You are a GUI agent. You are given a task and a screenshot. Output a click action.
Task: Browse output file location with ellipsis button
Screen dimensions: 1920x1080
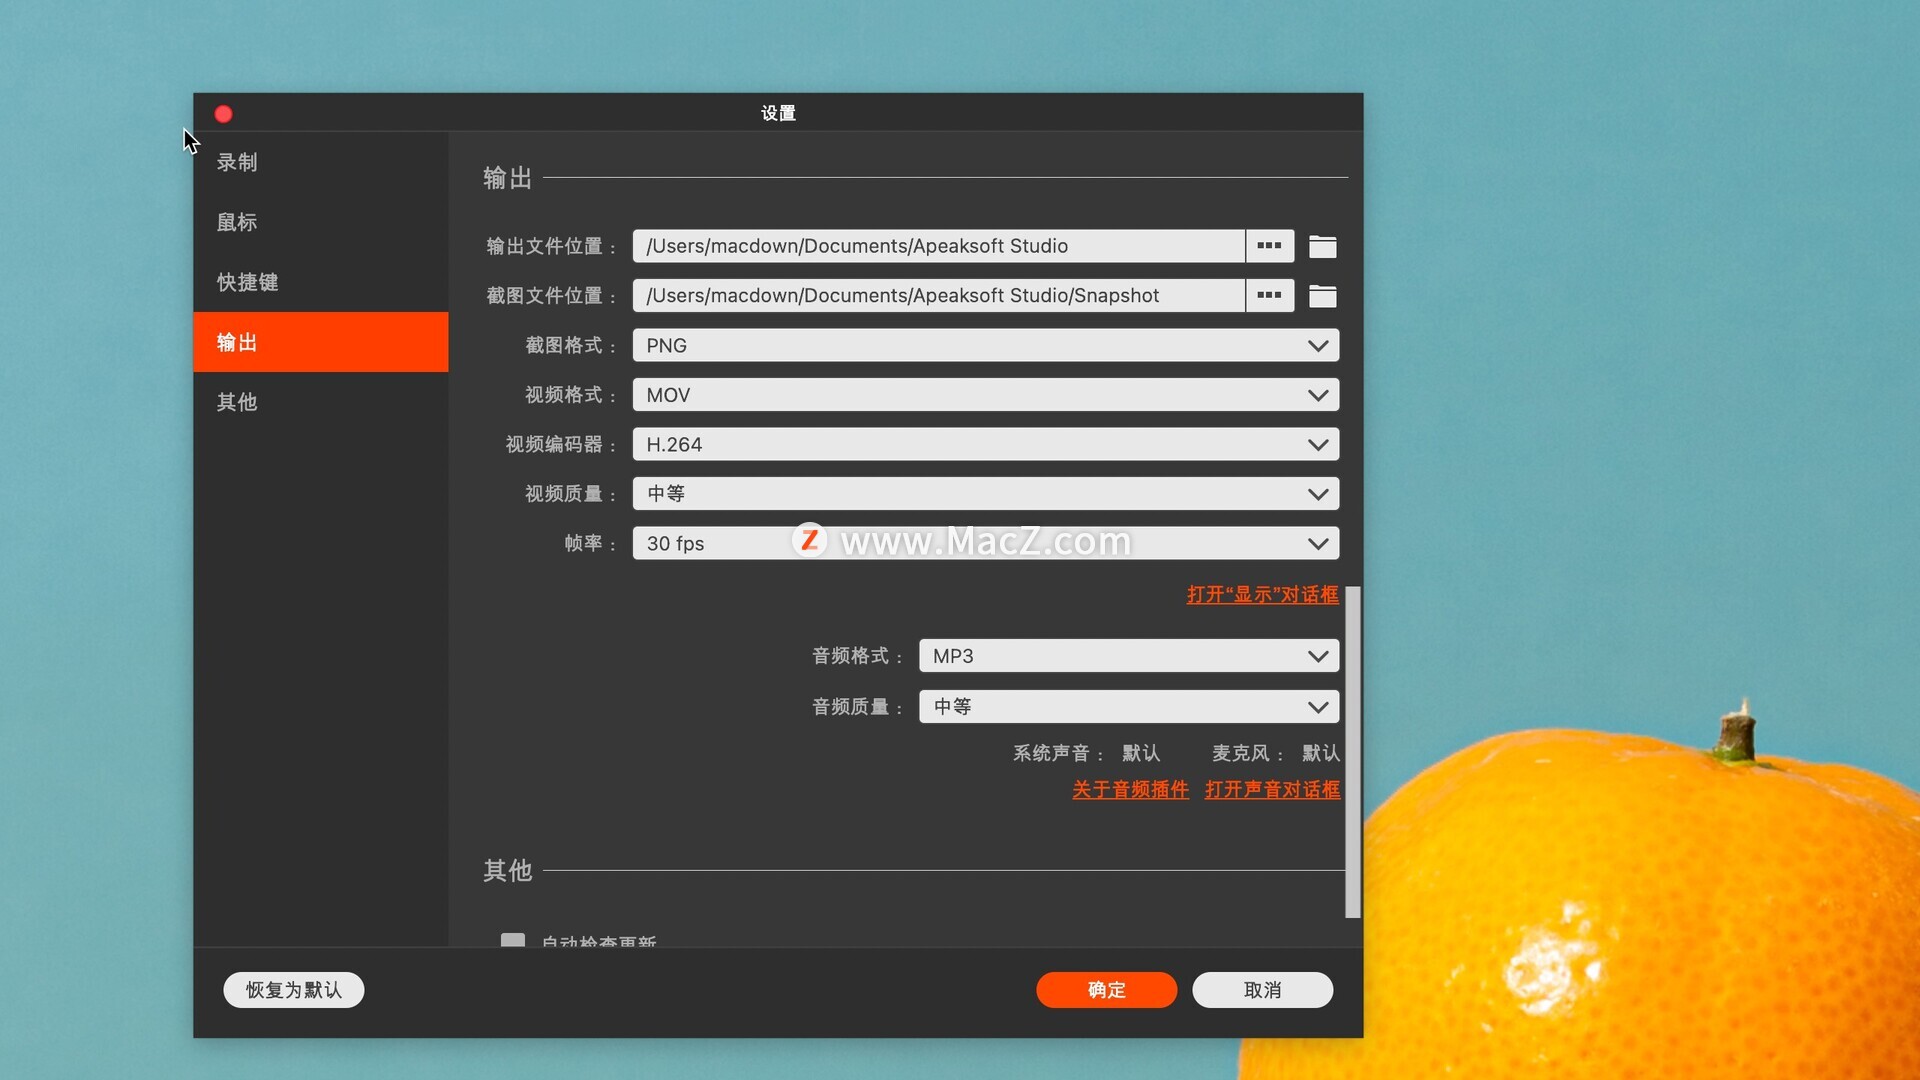[1269, 246]
